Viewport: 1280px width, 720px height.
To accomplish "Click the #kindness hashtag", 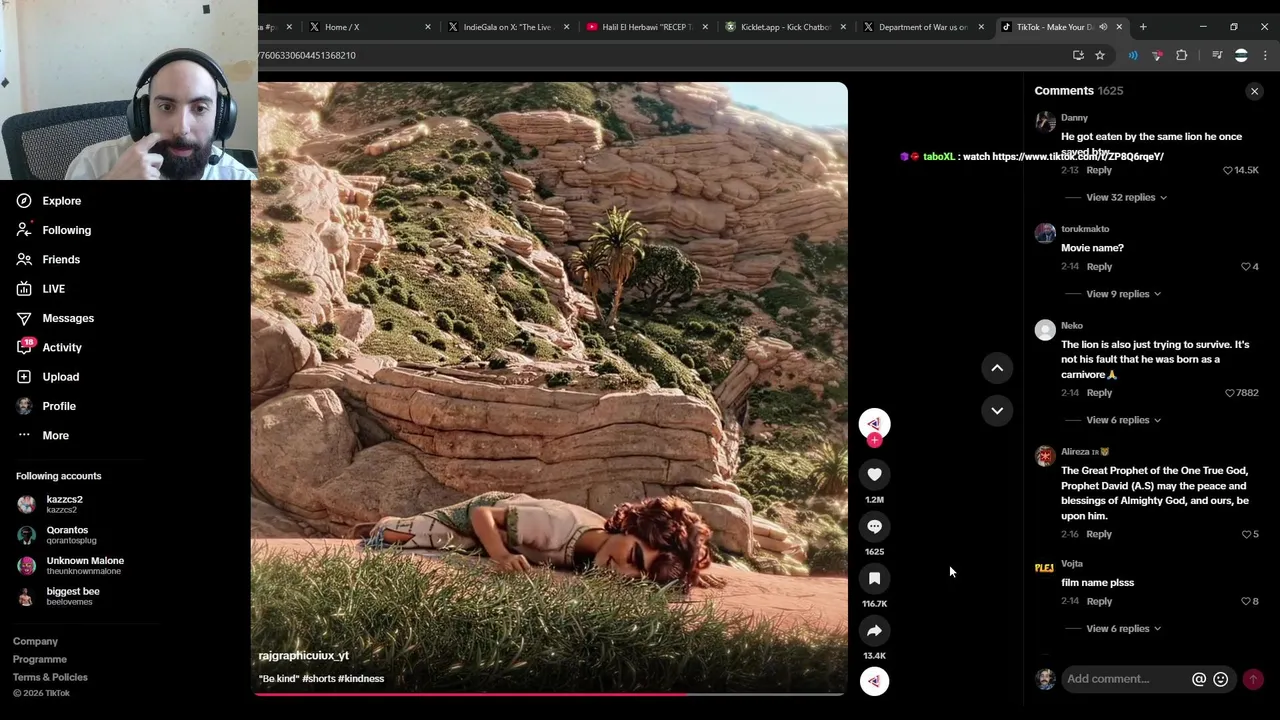I will pyautogui.click(x=361, y=679).
